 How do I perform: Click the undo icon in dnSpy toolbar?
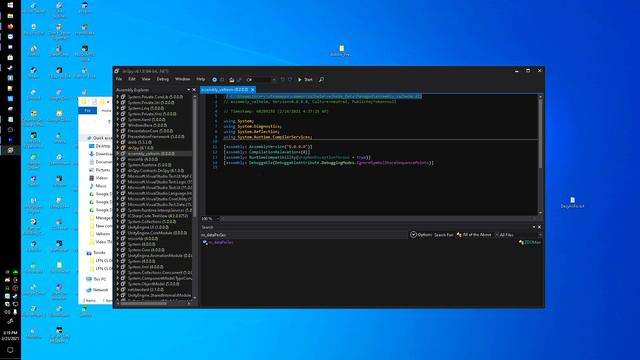[x=282, y=80]
